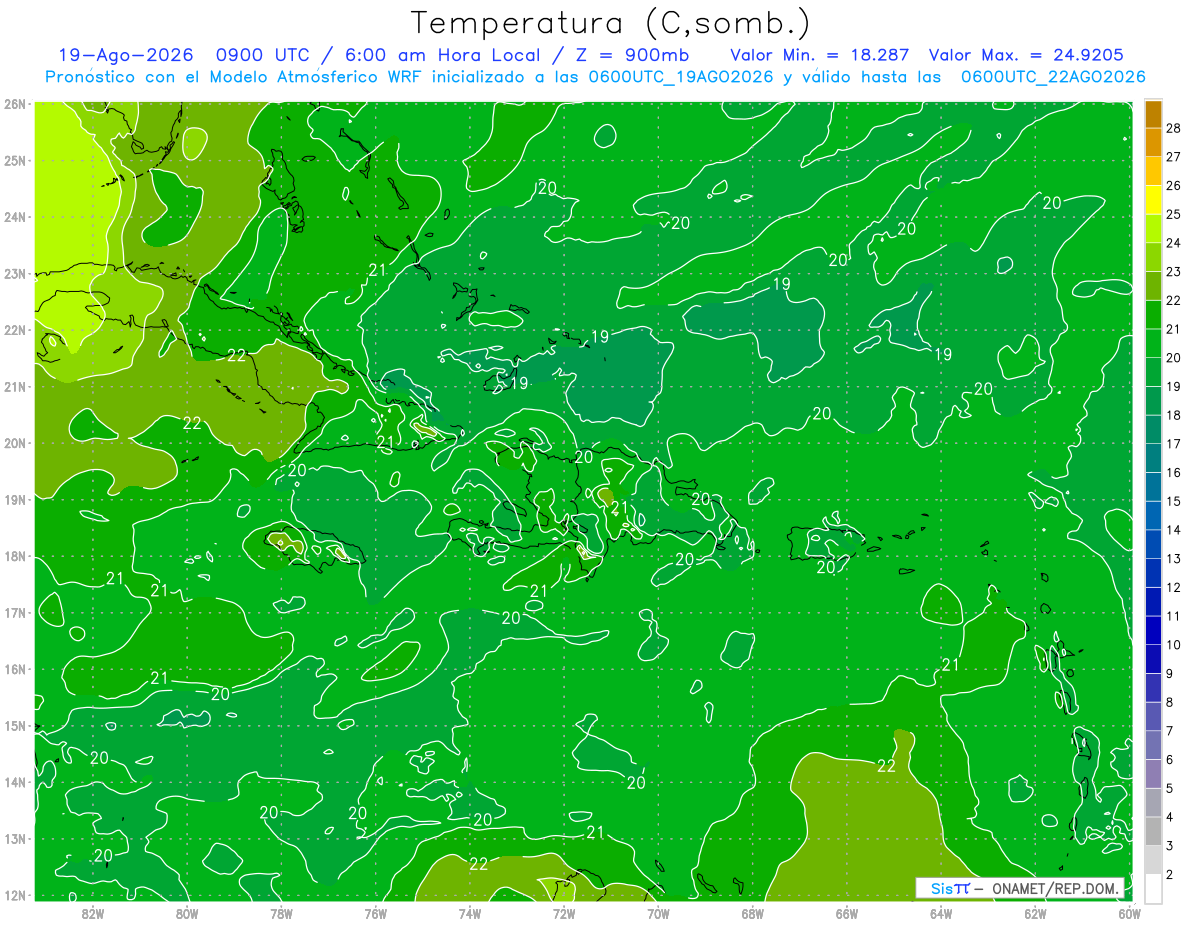The image size is (1200, 927).
Task: Click color scale label 3
Action: [1171, 846]
